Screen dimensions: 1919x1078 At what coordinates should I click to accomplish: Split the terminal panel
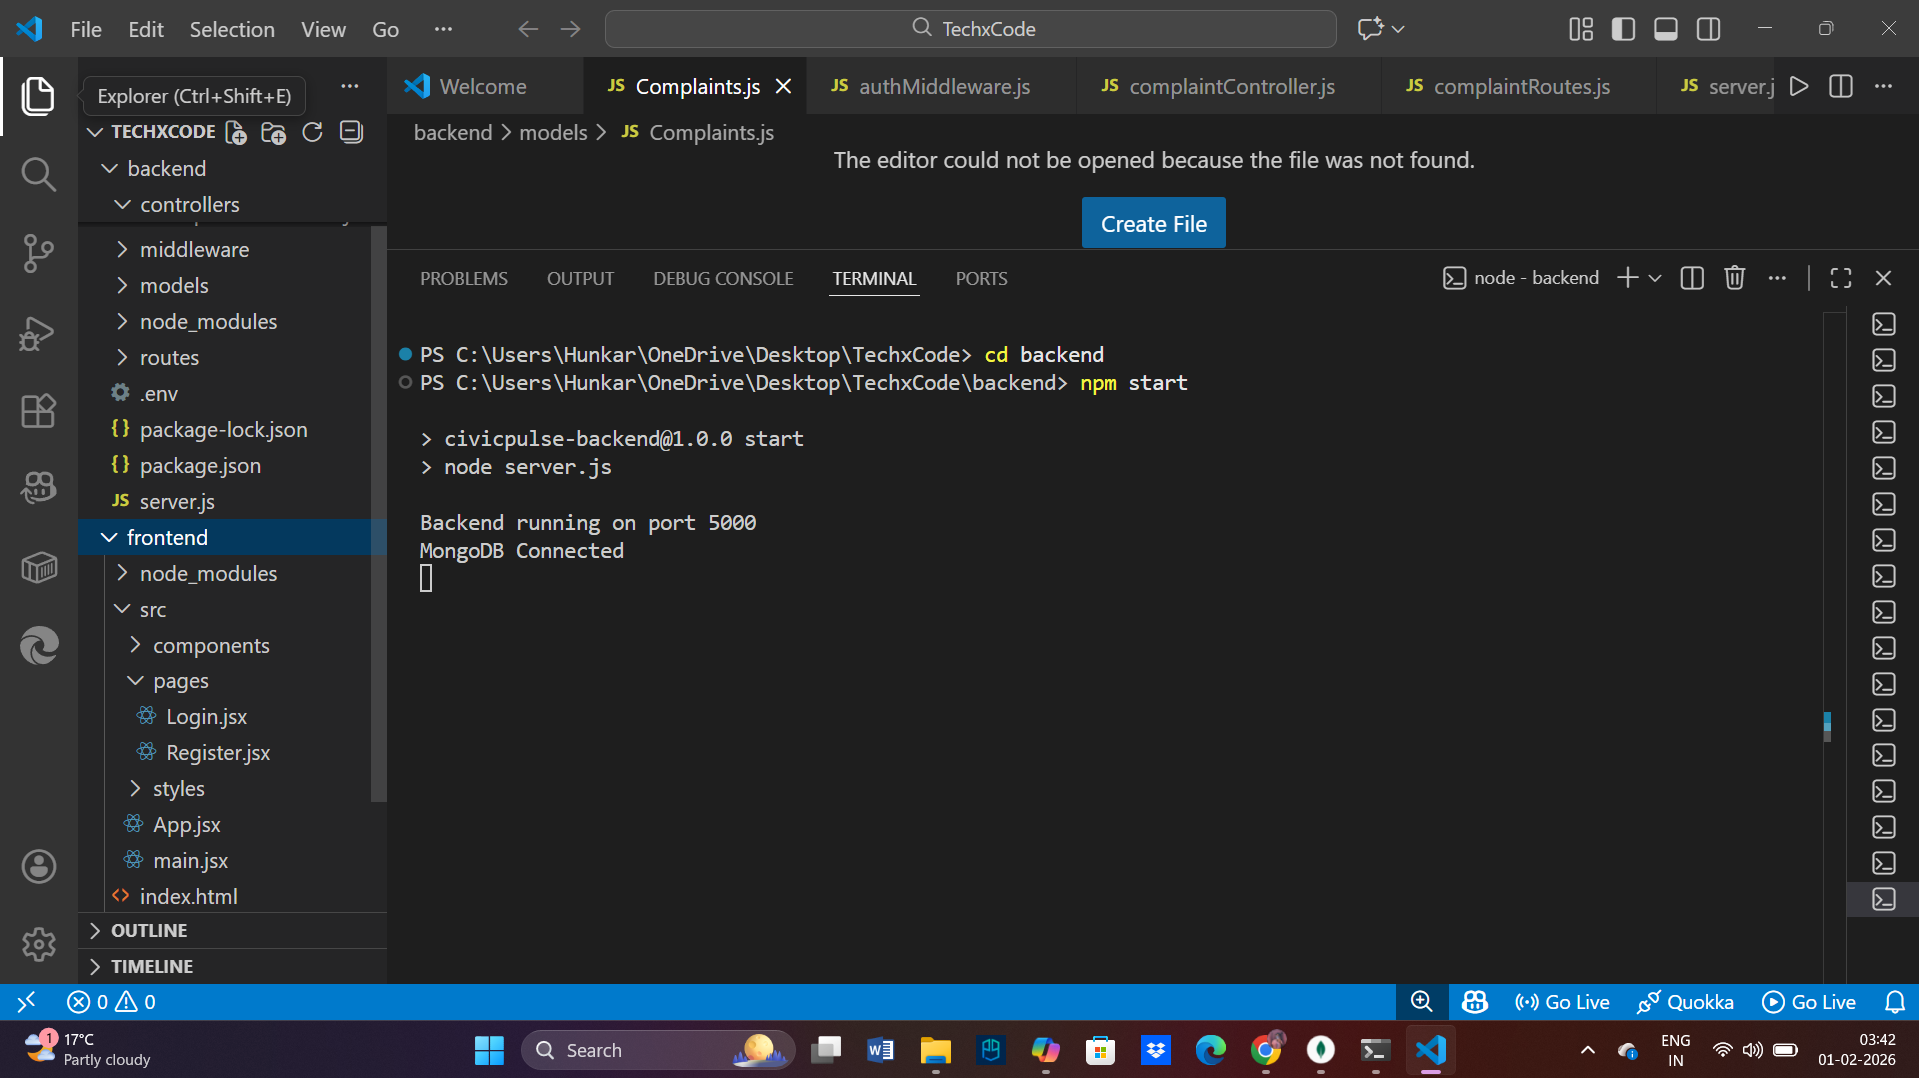point(1691,278)
